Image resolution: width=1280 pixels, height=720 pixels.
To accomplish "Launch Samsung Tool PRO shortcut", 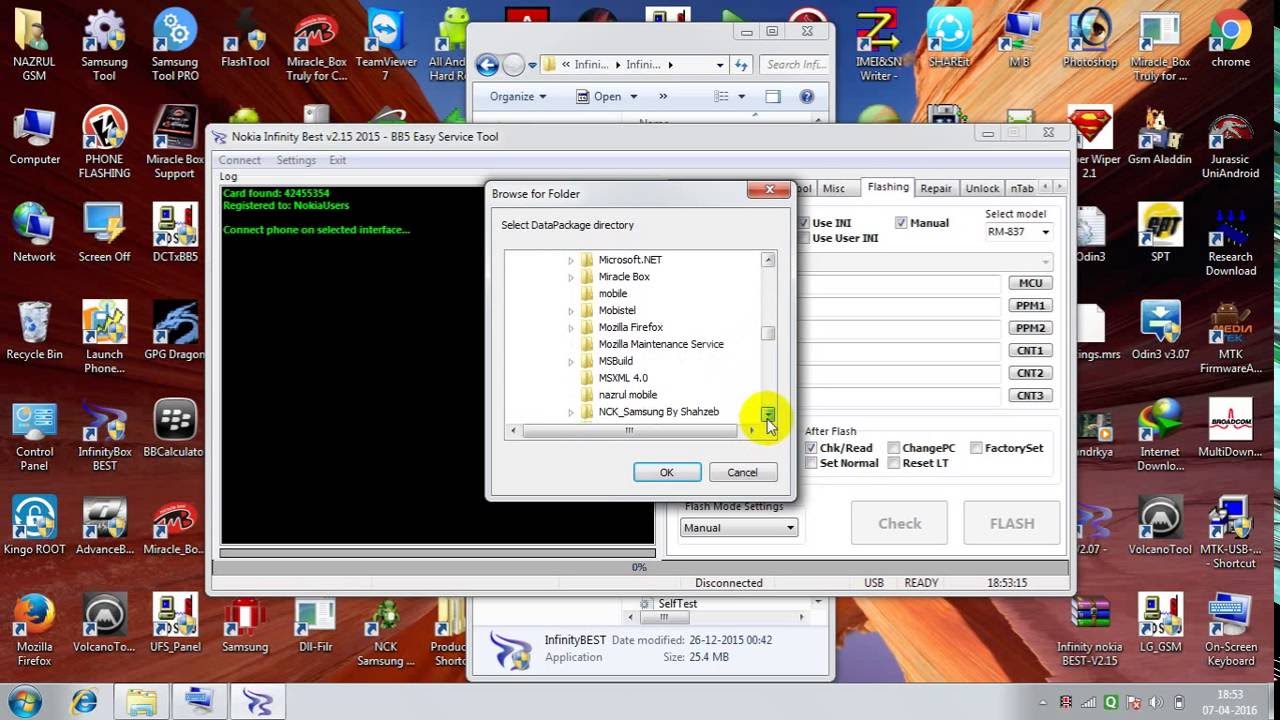I will [x=175, y=45].
